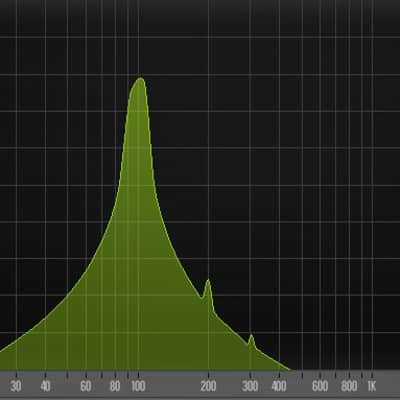
Task: Select the 80 frequency axis label
Action: 115,386
